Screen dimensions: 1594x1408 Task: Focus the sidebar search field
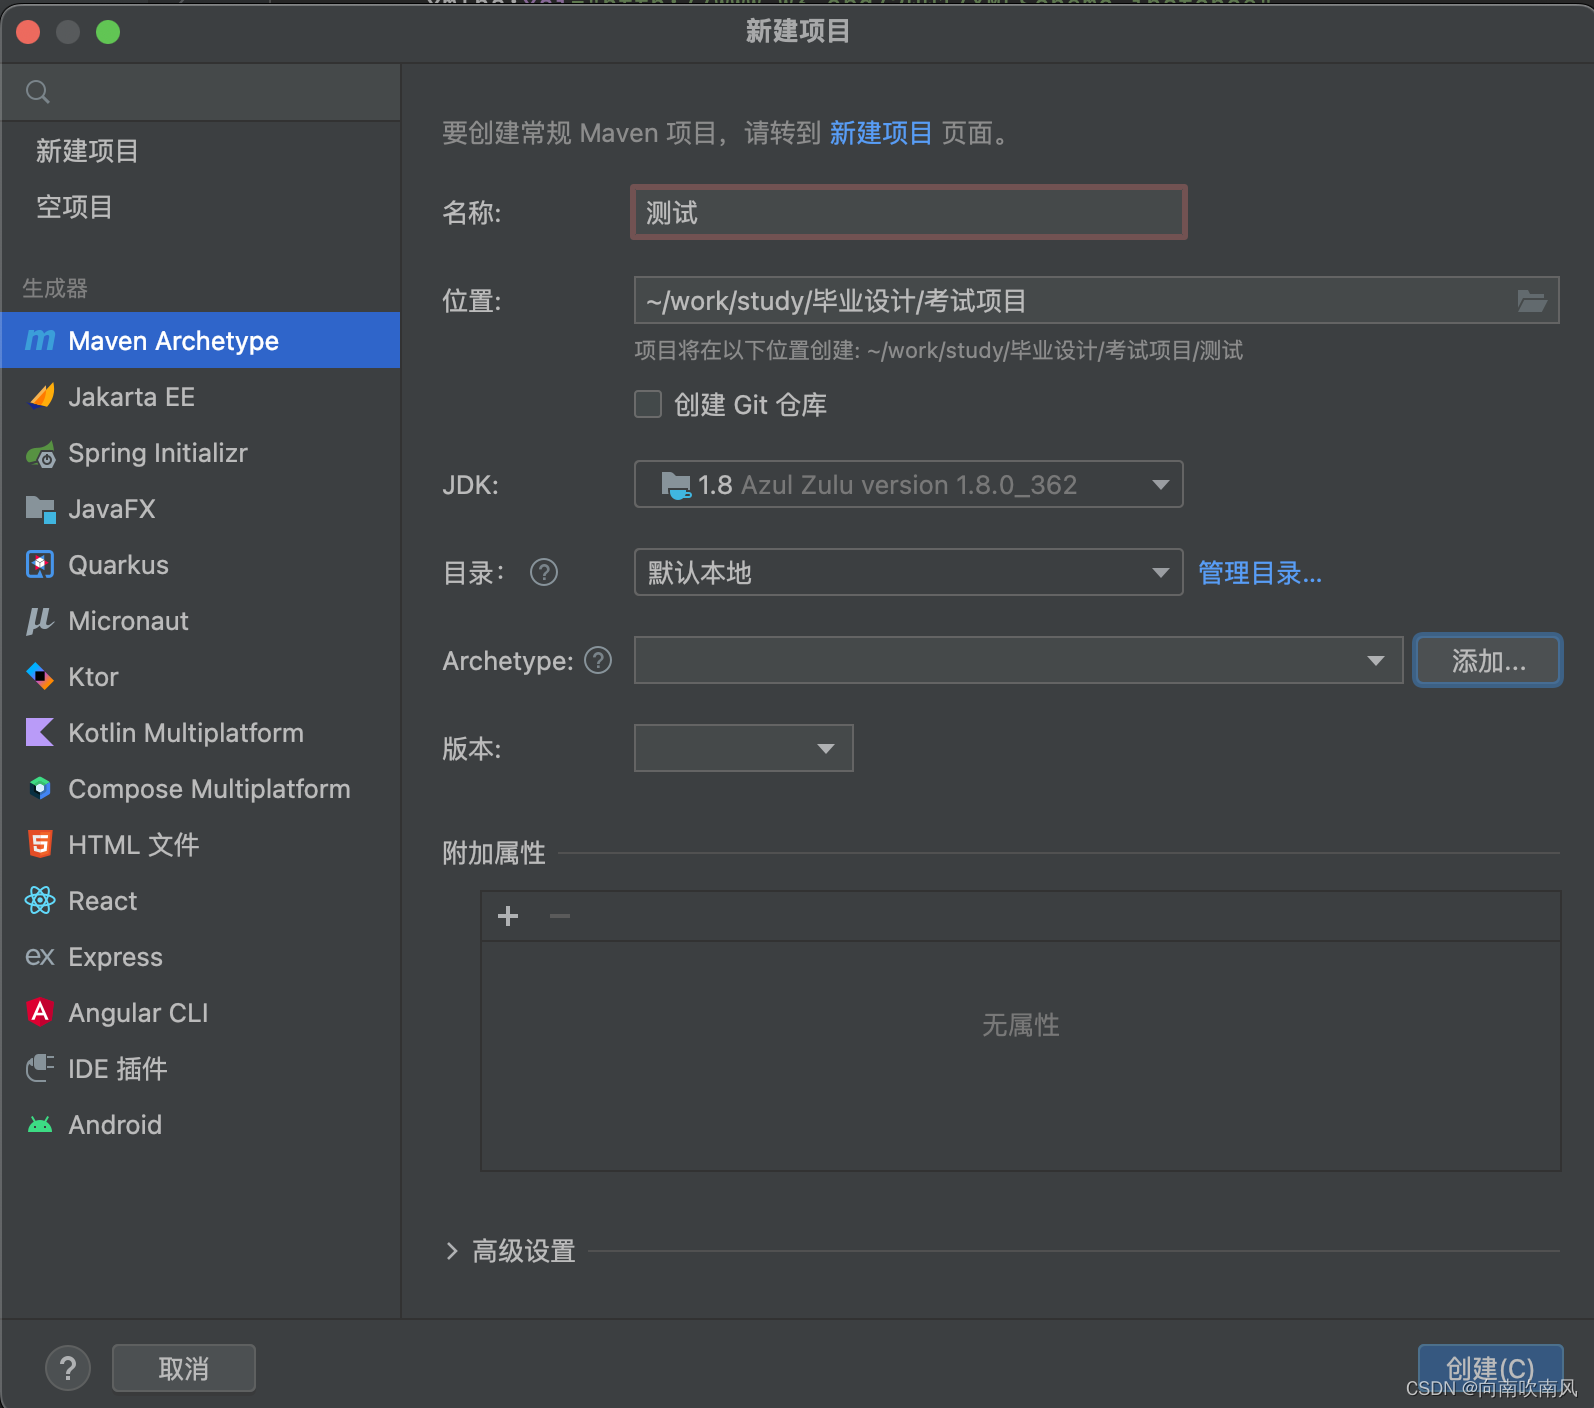click(200, 93)
